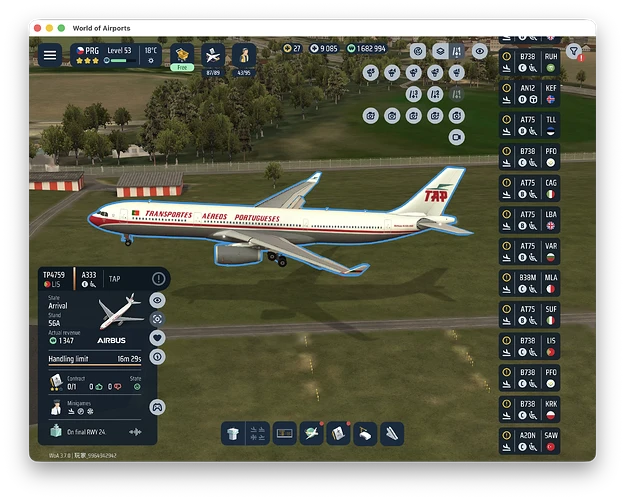The width and height of the screenshot is (625, 499).
Task: Select the AT75 SUF arrival card
Action: tap(529, 315)
